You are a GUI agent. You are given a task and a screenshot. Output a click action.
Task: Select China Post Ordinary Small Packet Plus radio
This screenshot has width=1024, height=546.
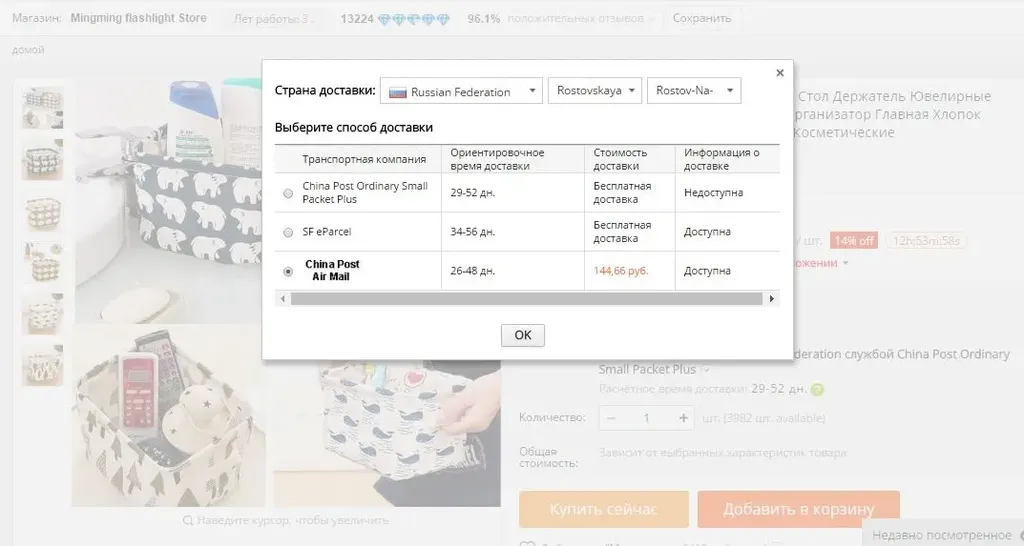click(x=288, y=193)
